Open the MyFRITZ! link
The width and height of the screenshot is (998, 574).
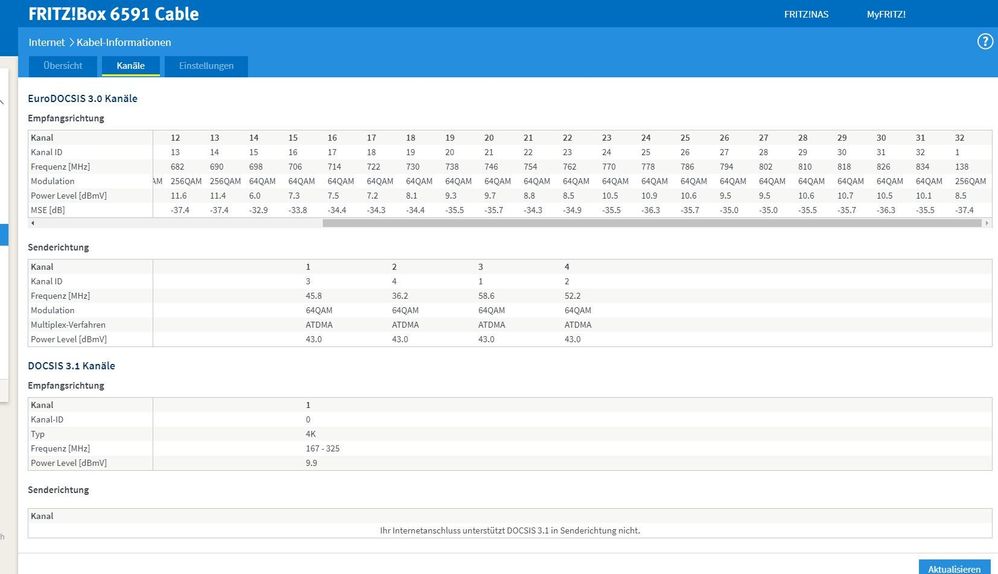[886, 14]
